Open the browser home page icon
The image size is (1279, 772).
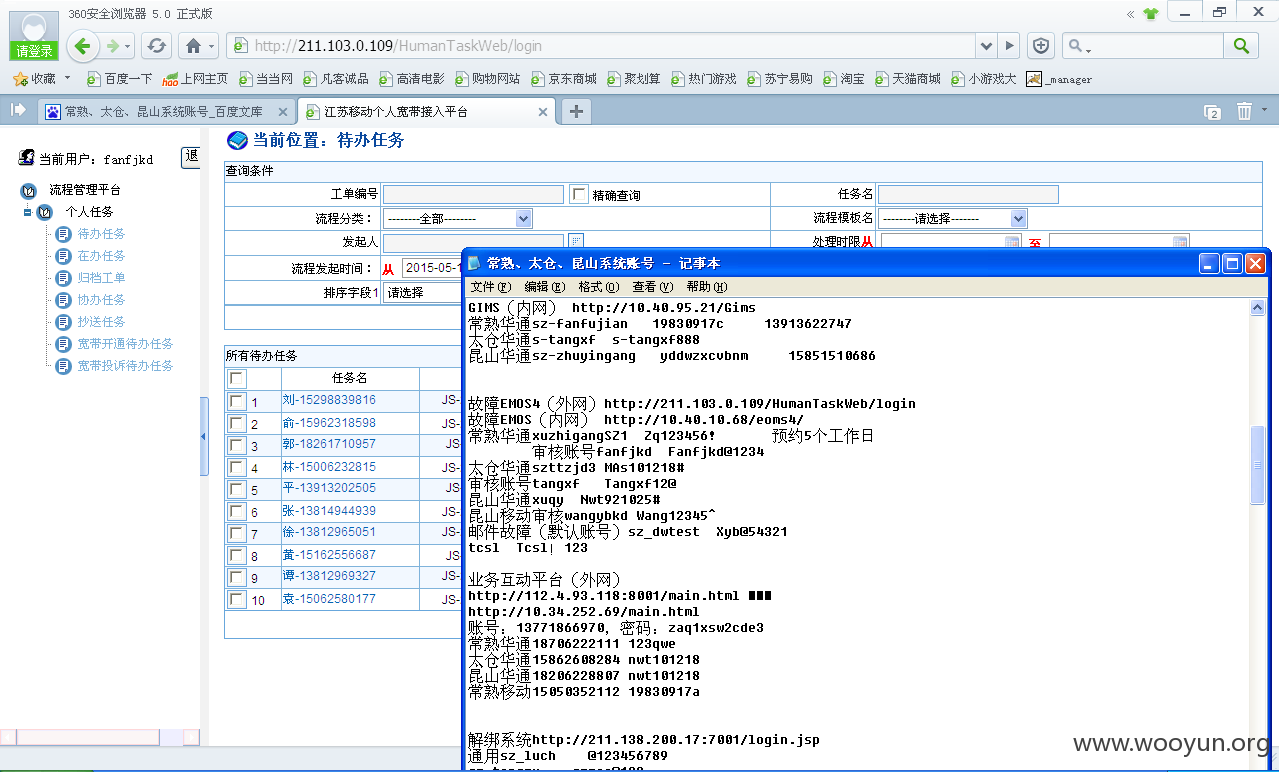(x=193, y=45)
